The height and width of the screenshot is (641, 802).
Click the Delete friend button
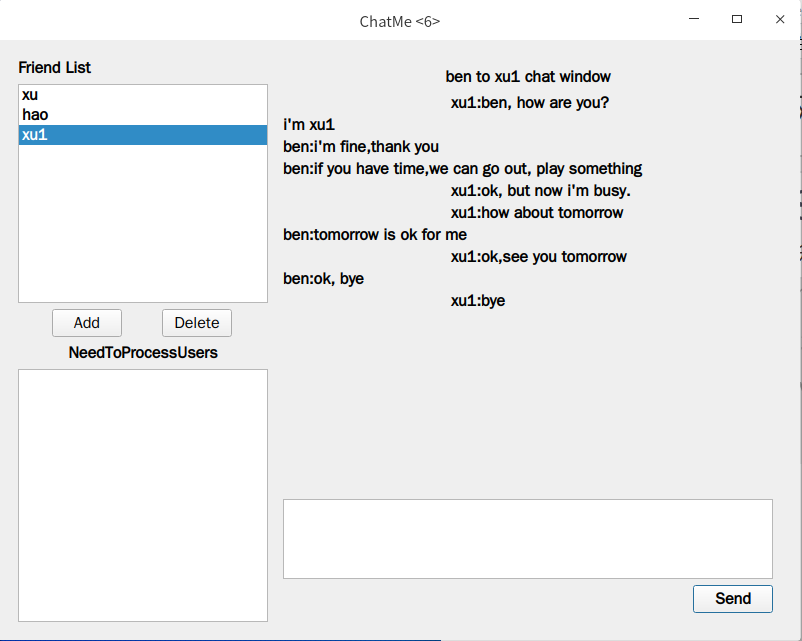[x=197, y=323]
